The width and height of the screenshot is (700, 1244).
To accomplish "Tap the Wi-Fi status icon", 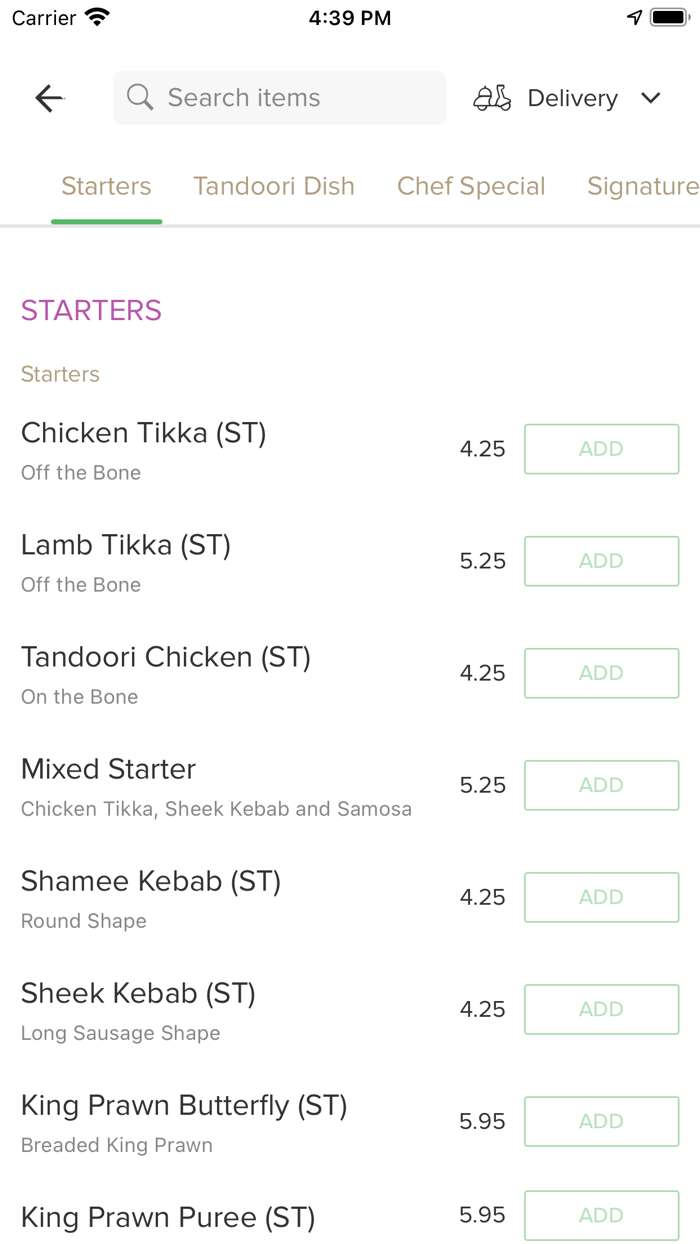I will [x=97, y=18].
